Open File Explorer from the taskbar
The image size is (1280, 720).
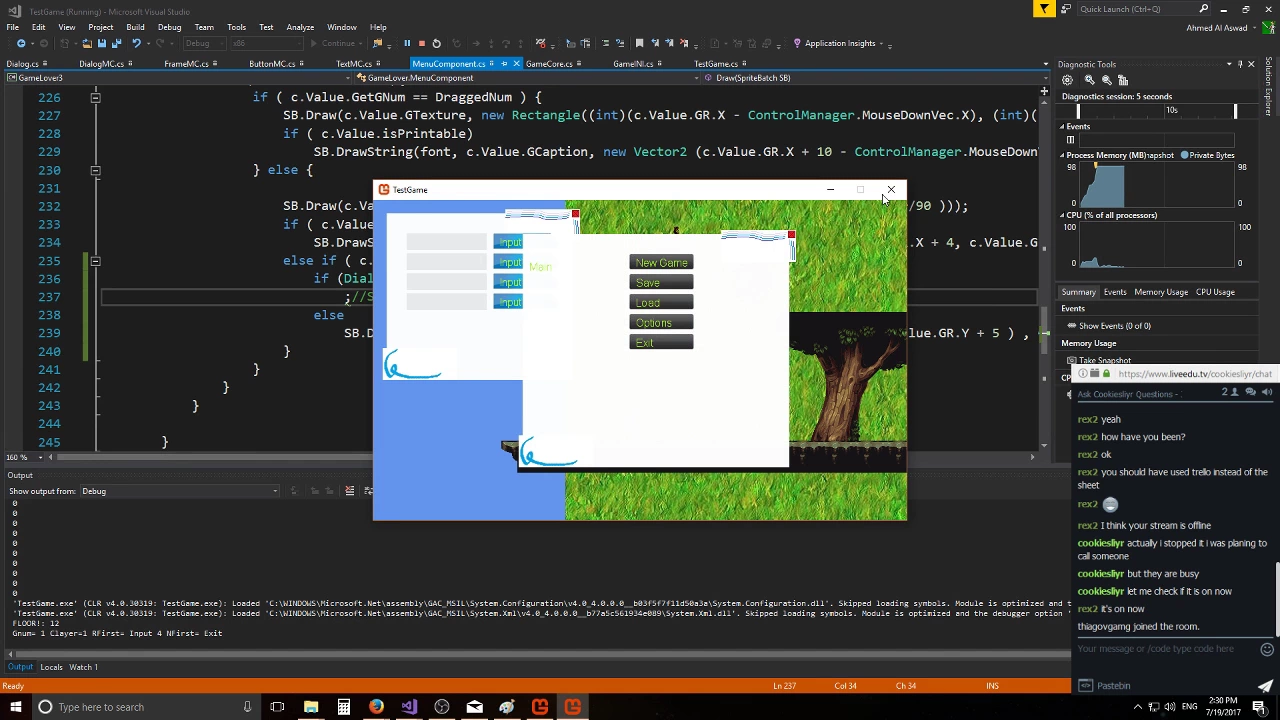[311, 707]
